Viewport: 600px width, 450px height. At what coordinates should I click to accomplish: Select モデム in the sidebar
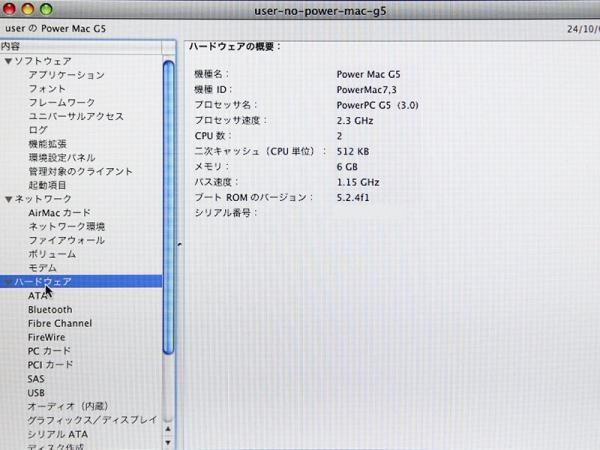click(x=42, y=268)
